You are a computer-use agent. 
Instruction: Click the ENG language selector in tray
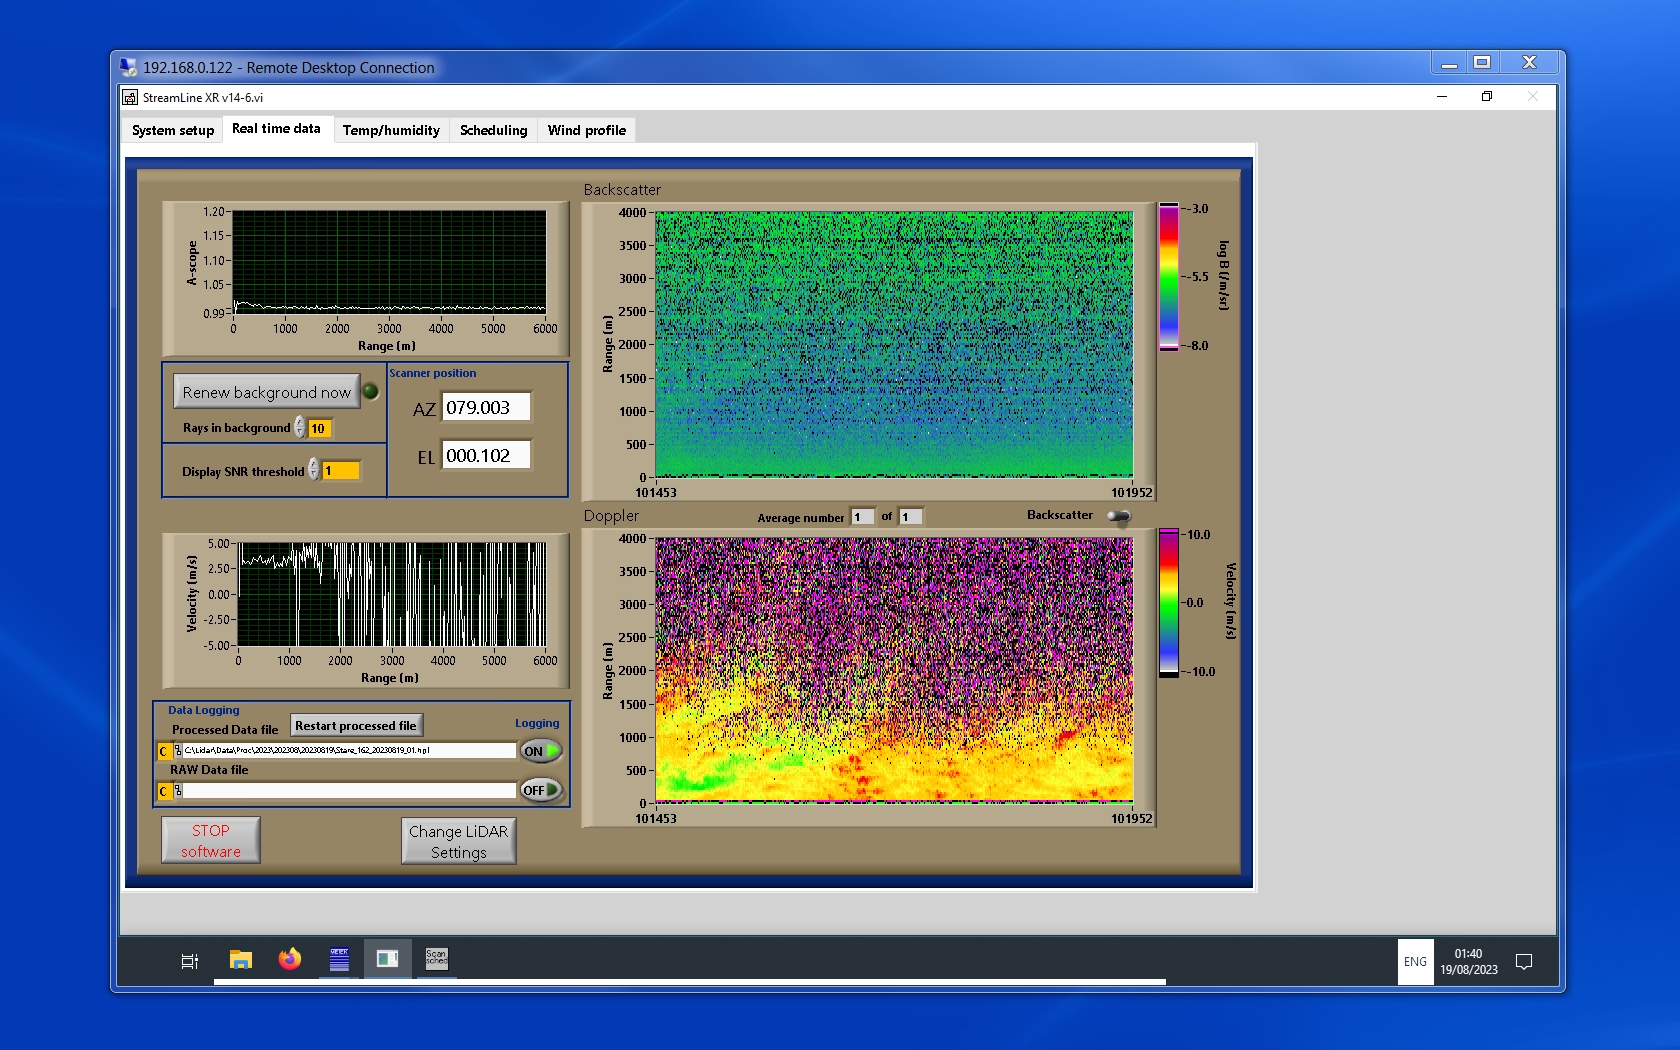click(x=1415, y=962)
